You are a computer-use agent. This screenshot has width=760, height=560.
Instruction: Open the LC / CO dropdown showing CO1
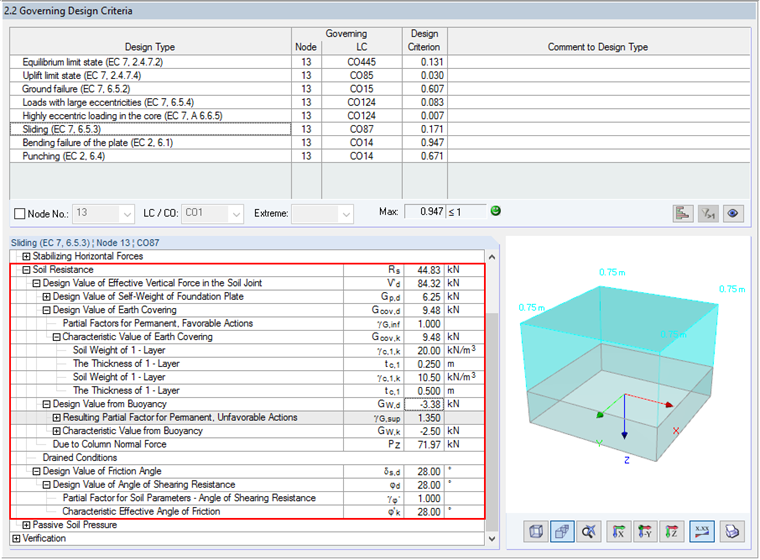click(x=212, y=213)
